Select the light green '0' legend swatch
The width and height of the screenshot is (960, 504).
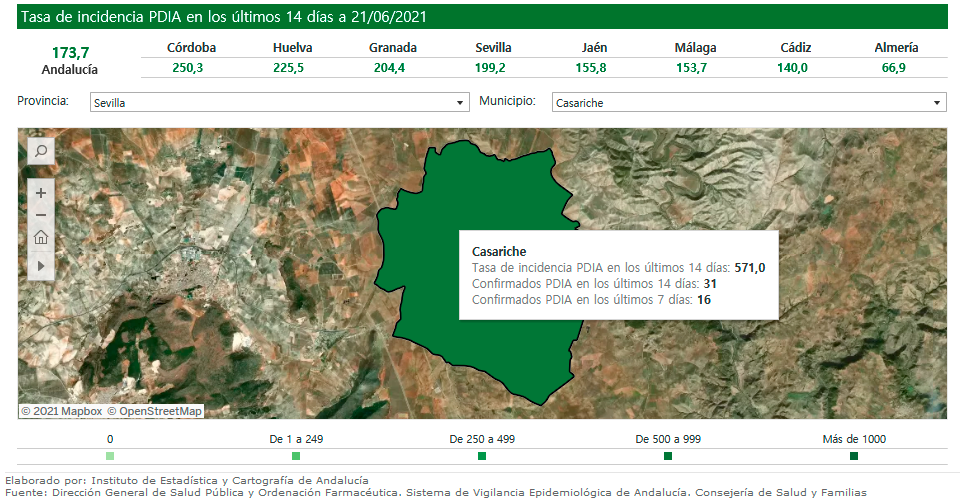click(x=110, y=456)
